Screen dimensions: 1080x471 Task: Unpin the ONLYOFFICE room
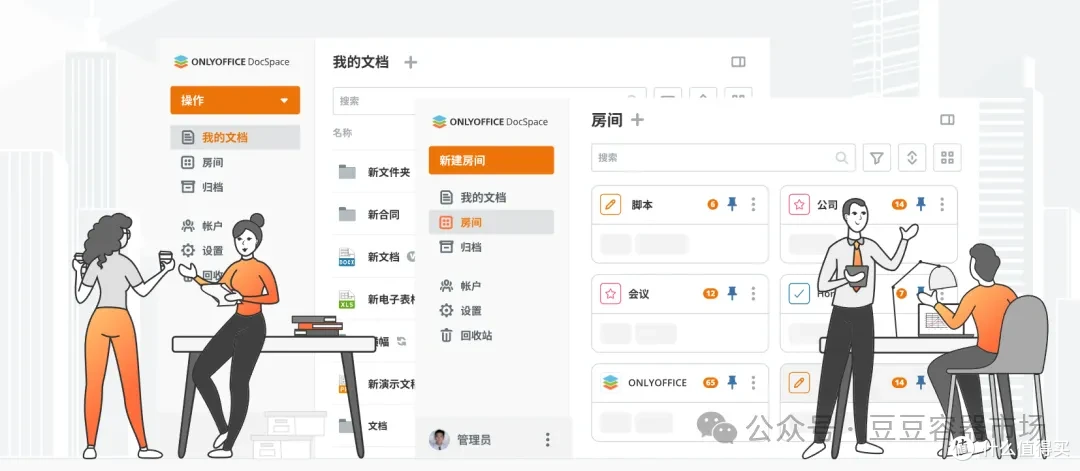pos(732,382)
